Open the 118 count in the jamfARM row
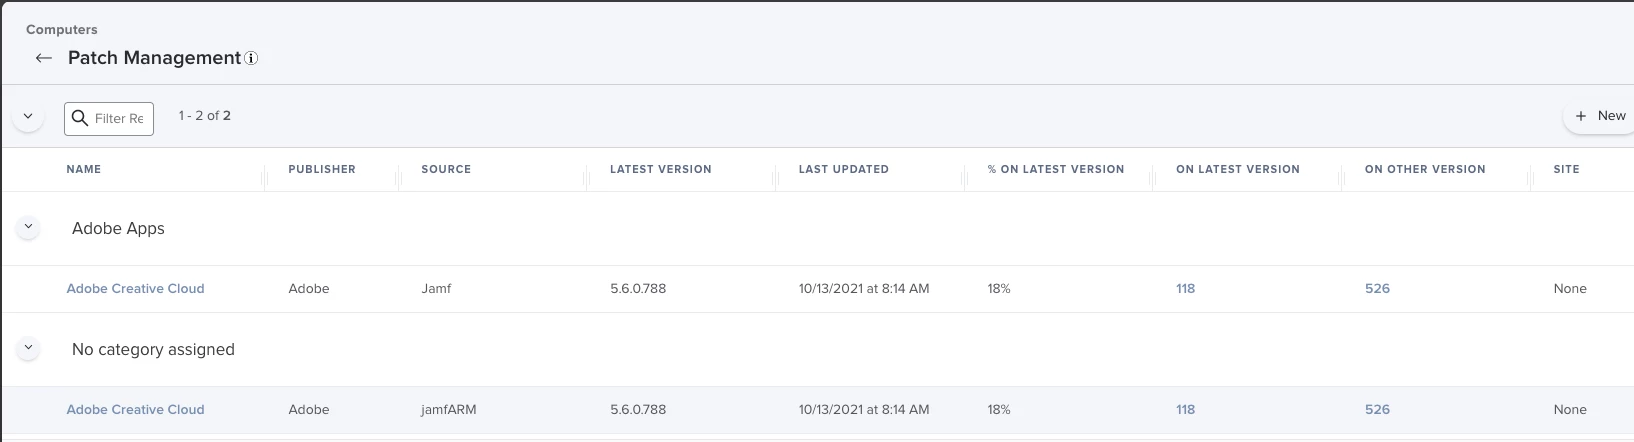Image resolution: width=1634 pixels, height=442 pixels. 1186,410
